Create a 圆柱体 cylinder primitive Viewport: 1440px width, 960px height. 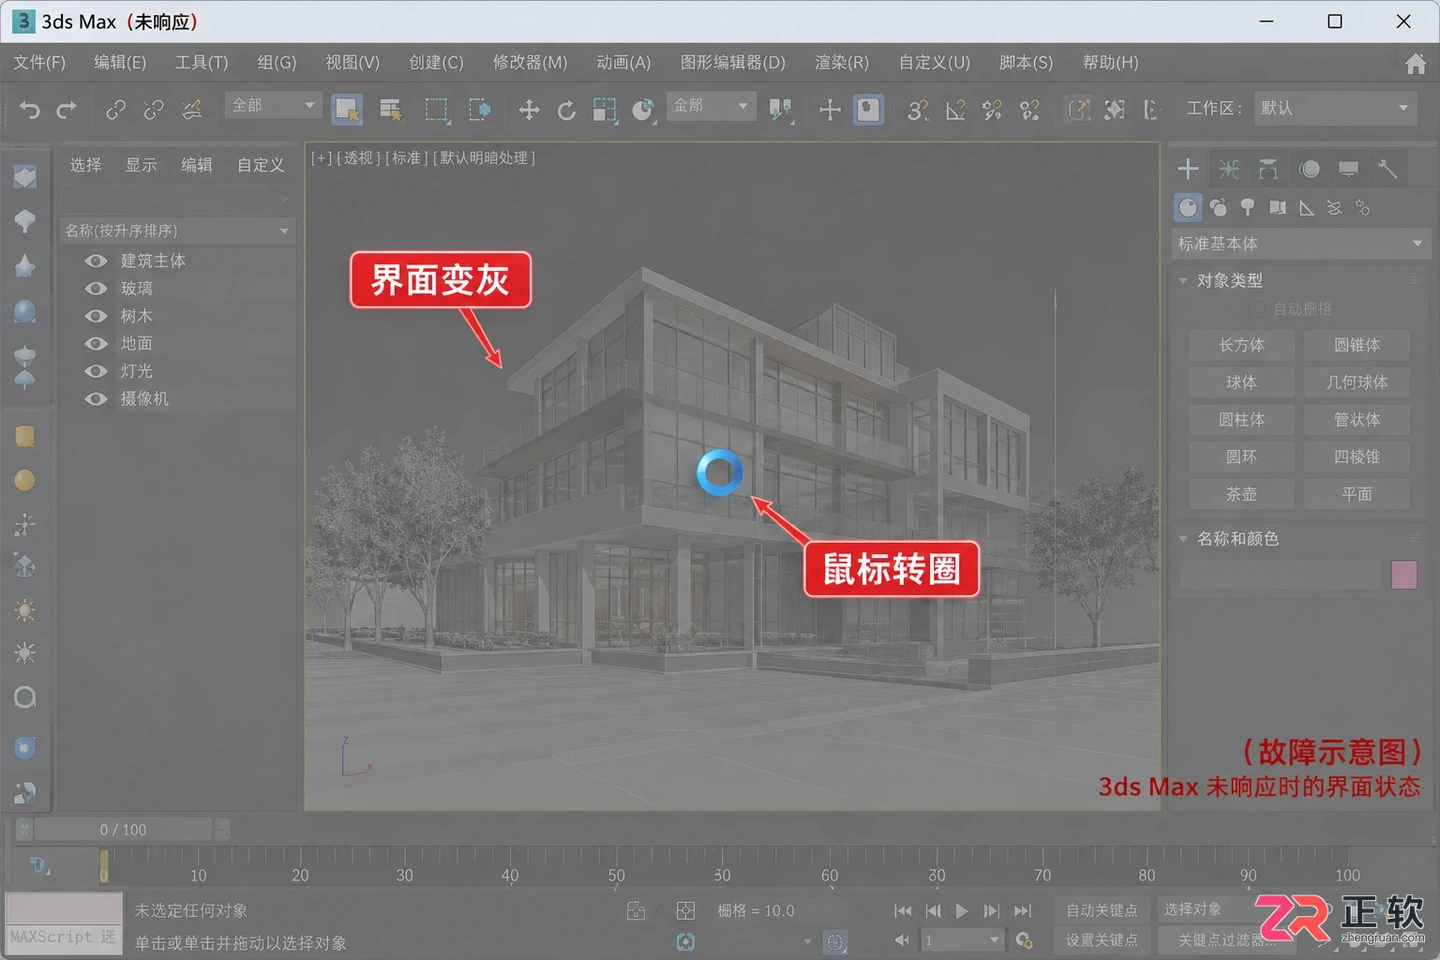tap(1242, 420)
